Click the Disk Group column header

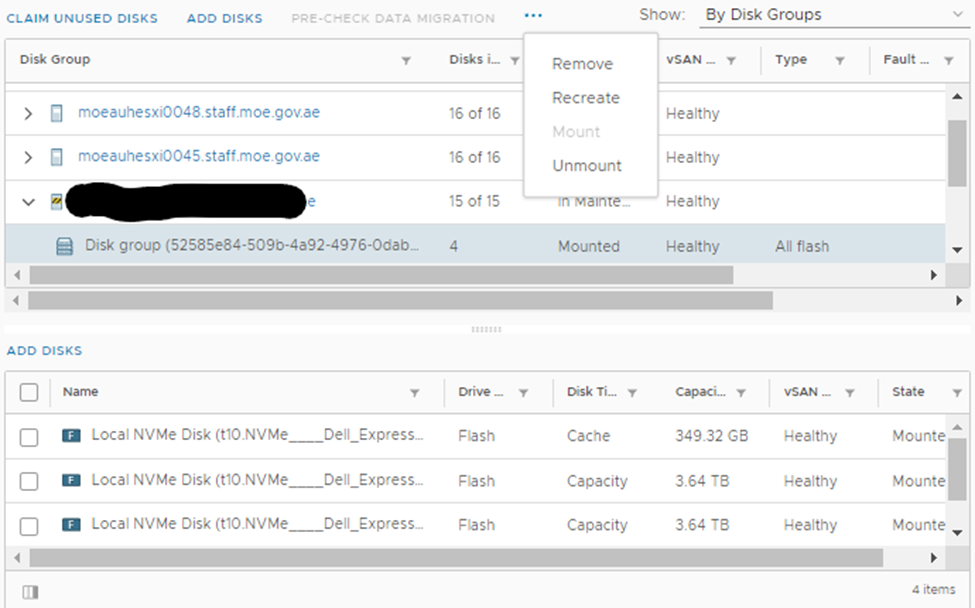[55, 60]
